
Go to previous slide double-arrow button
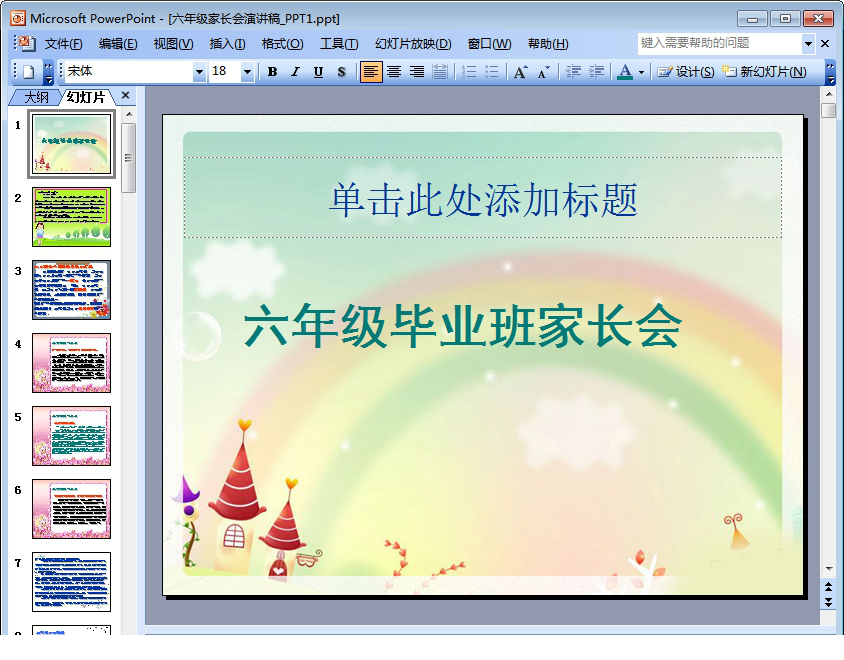click(x=829, y=587)
